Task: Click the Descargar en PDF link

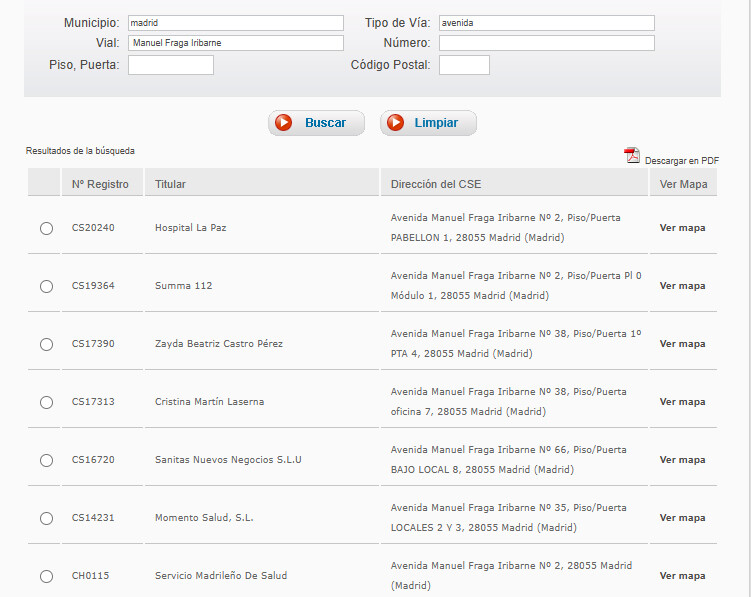Action: 681,161
